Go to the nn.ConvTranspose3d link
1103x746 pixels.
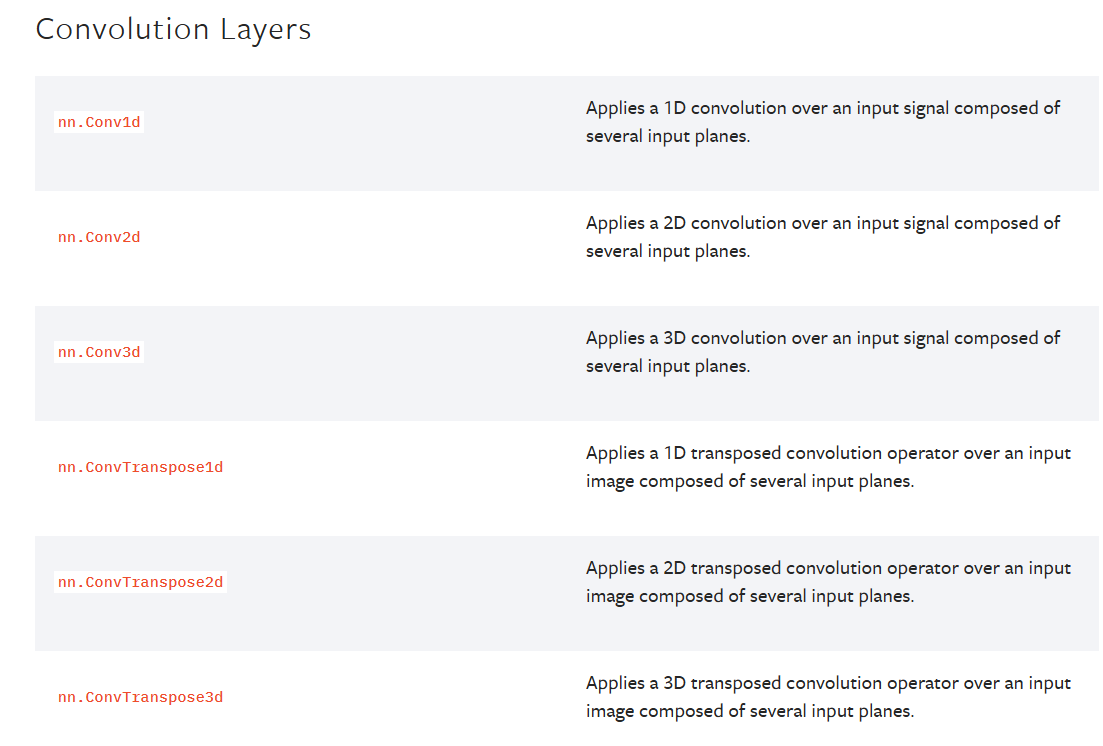pos(140,698)
